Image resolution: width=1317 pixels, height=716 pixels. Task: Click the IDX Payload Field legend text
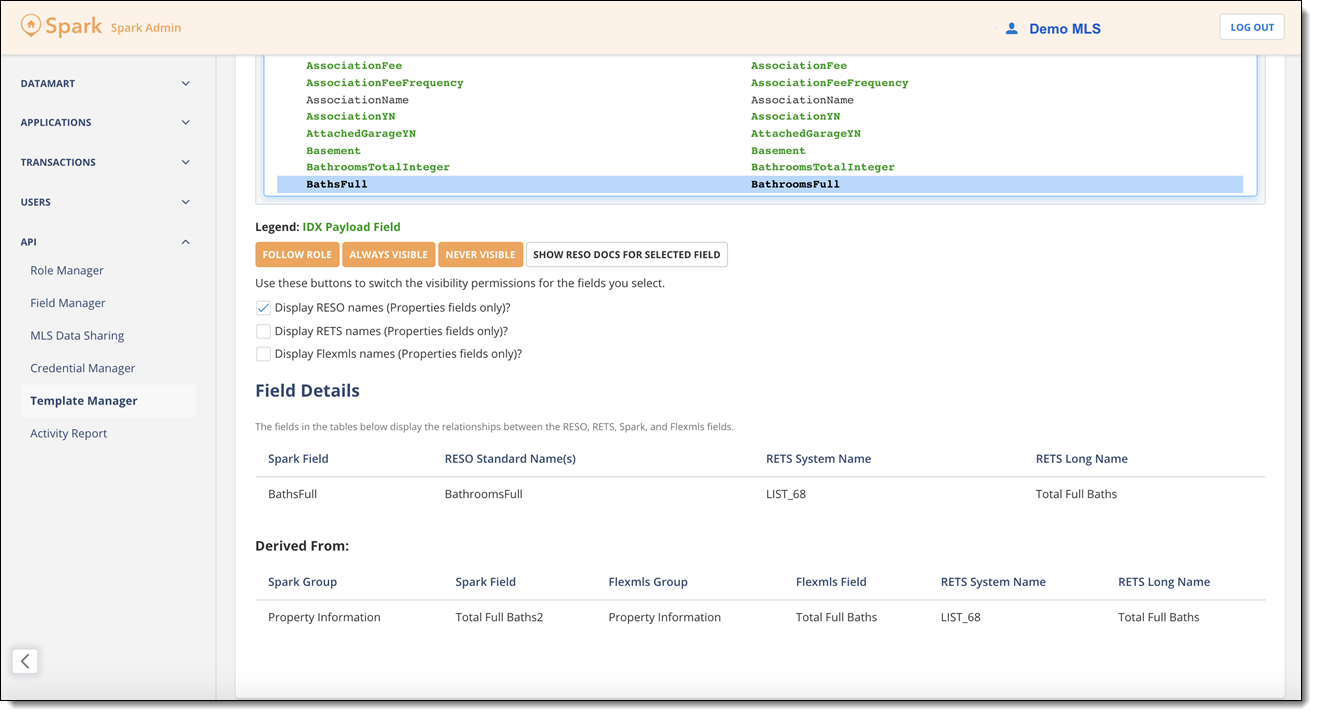[x=351, y=227]
